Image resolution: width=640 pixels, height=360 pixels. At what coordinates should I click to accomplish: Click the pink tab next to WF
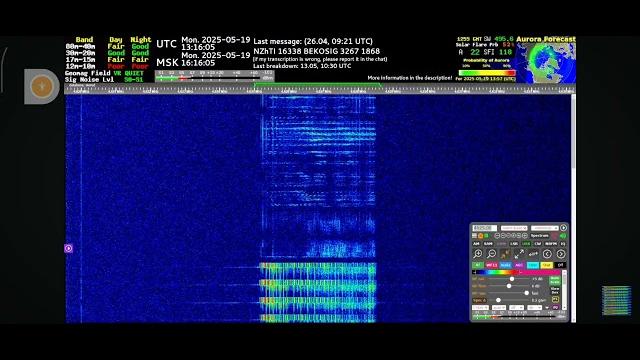pos(491,265)
